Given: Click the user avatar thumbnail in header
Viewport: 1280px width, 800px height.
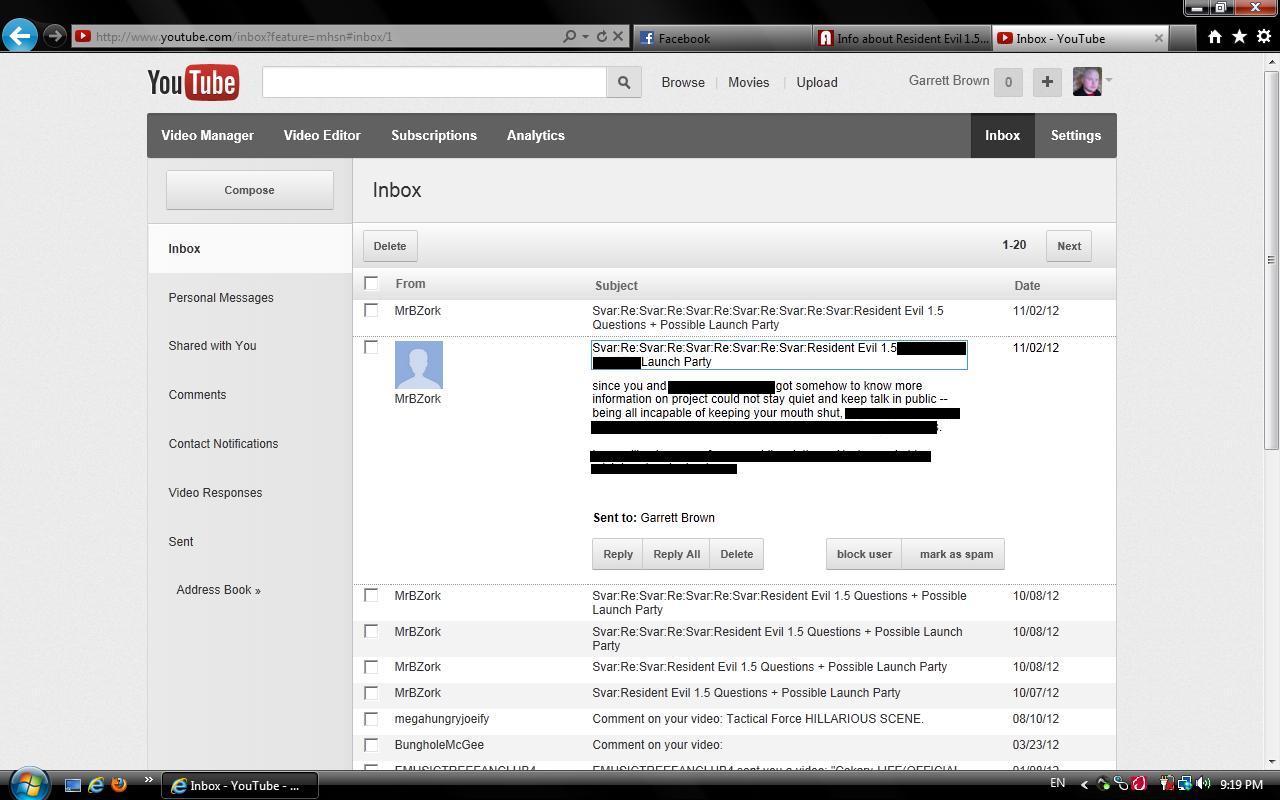Looking at the screenshot, I should [x=1086, y=82].
